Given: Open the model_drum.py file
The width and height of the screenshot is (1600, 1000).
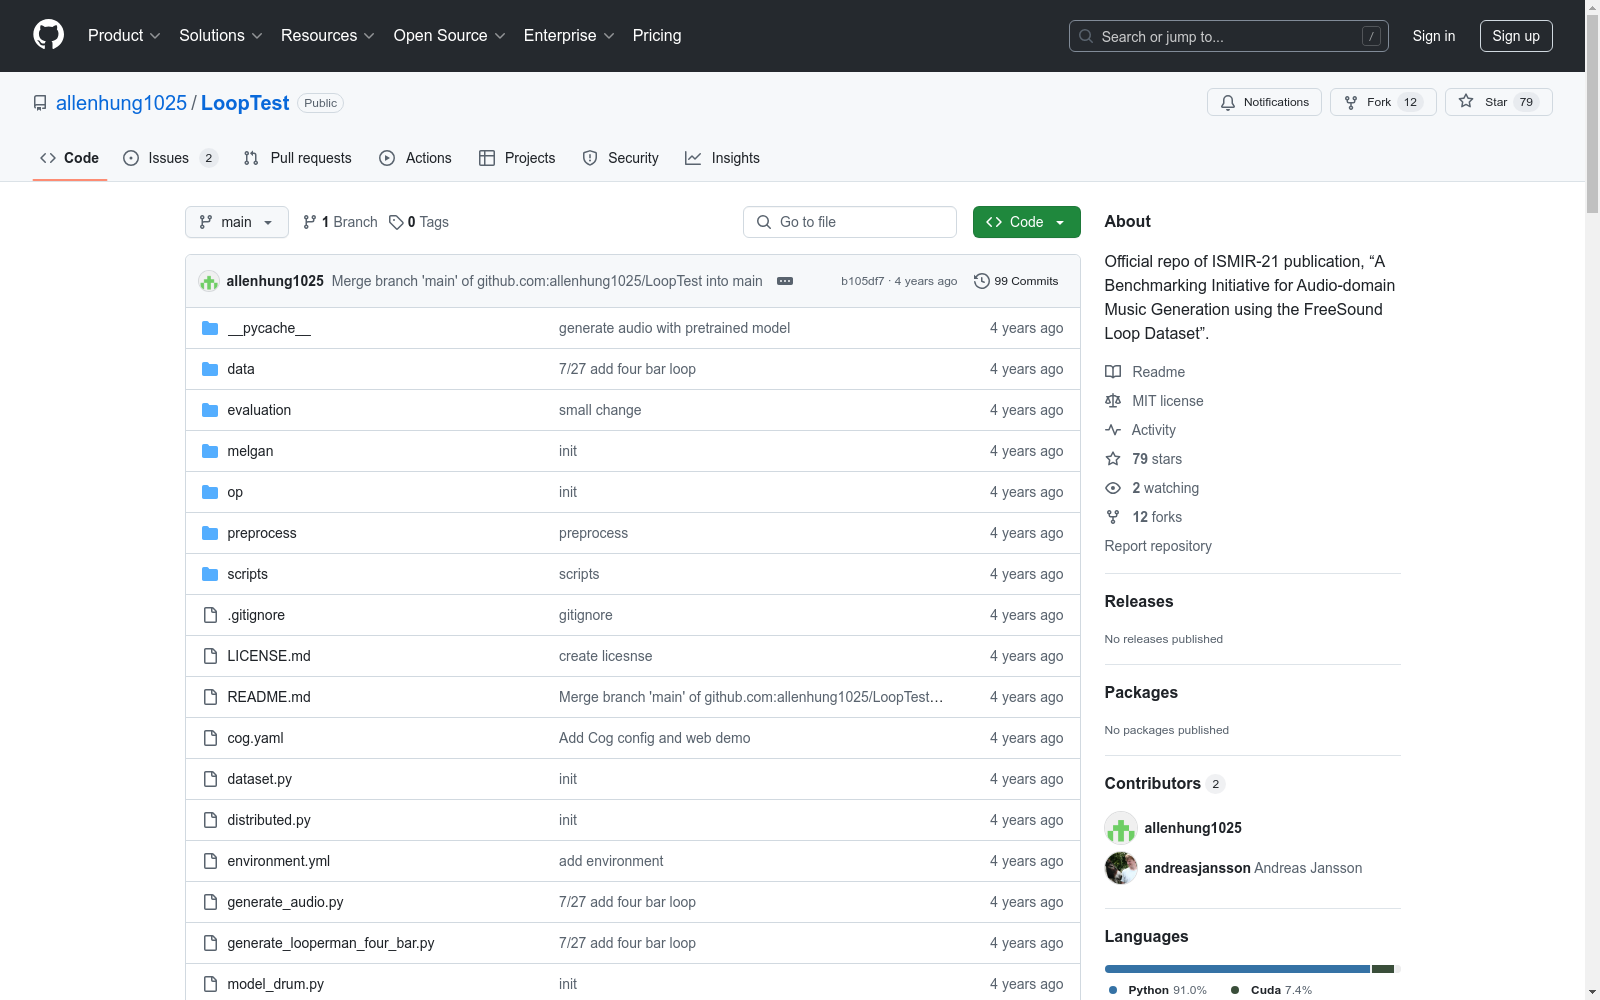Looking at the screenshot, I should click(x=276, y=984).
